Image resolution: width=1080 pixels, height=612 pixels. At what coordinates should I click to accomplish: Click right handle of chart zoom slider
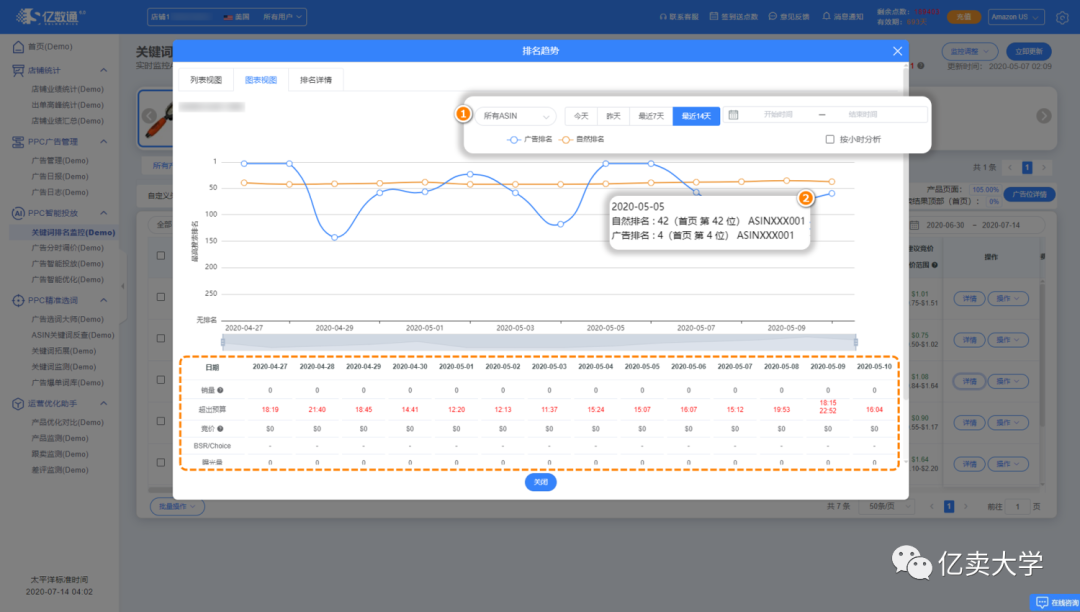click(x=855, y=342)
